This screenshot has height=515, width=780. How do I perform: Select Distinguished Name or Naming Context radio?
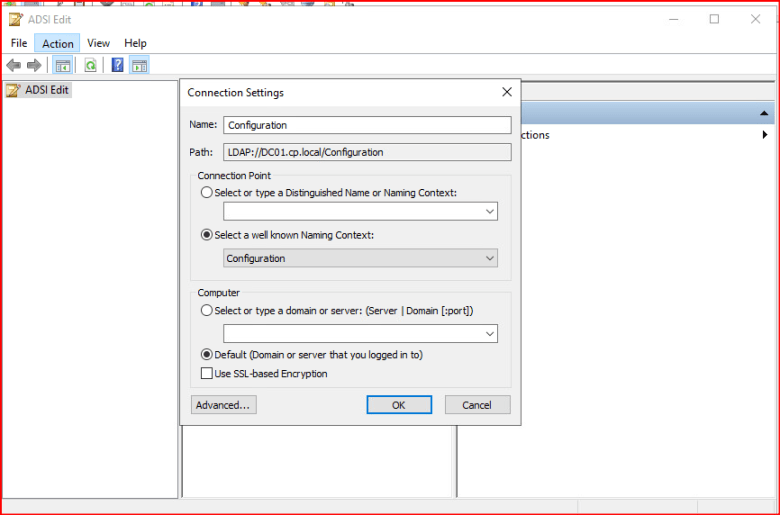click(x=206, y=193)
